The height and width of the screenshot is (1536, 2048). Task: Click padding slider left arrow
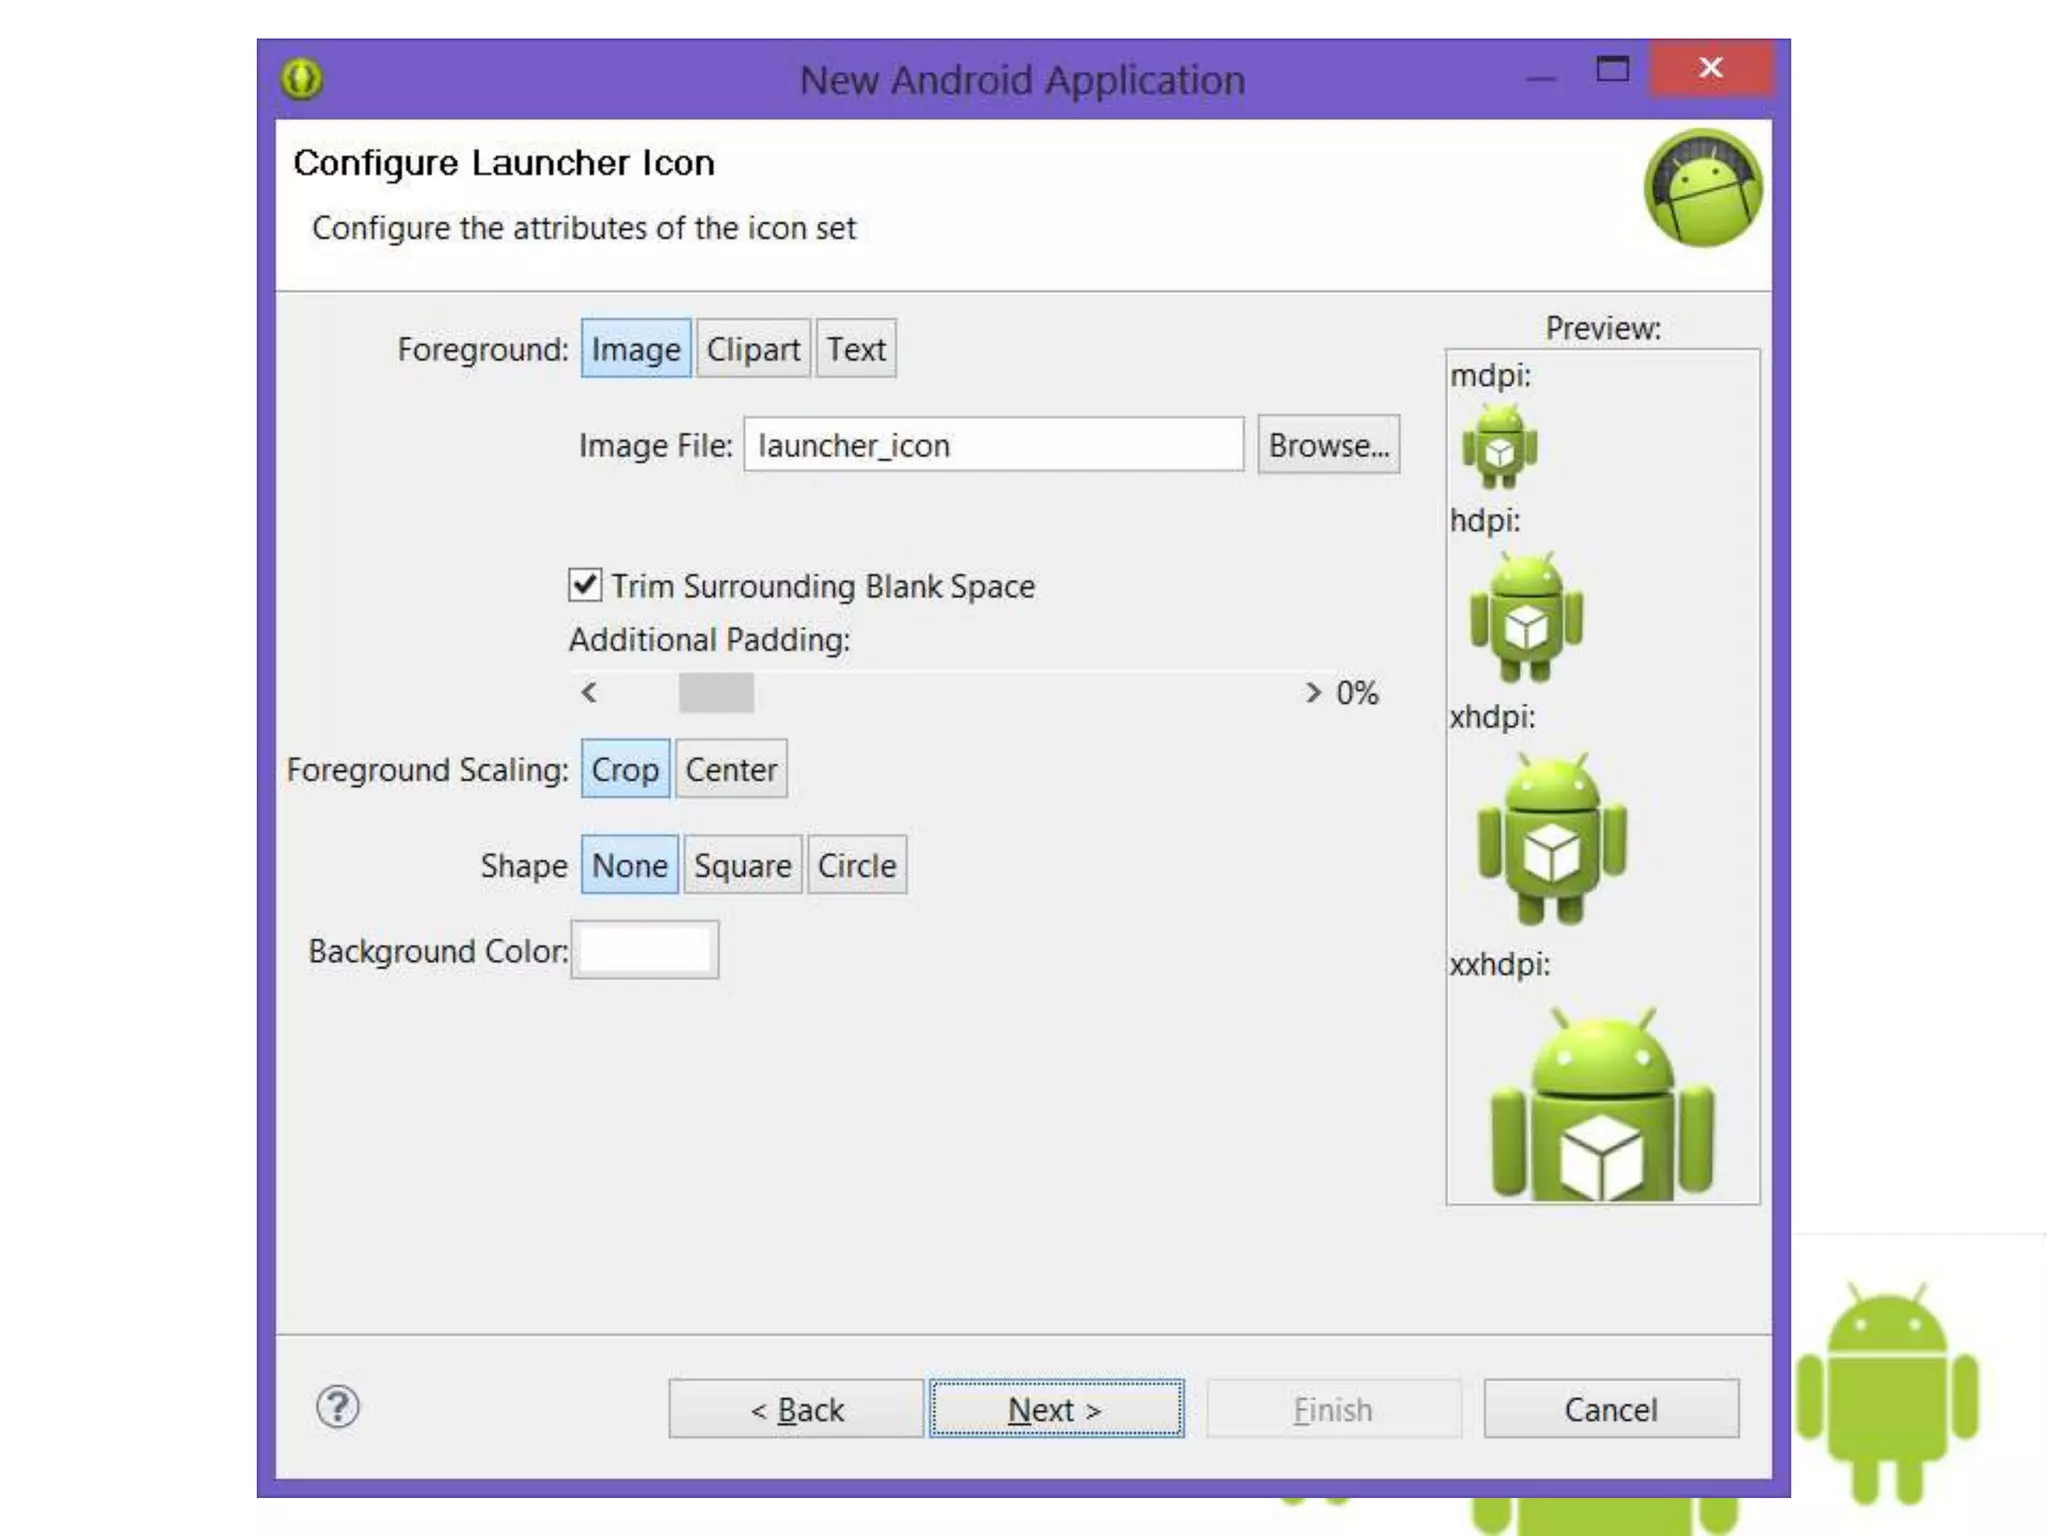tap(589, 692)
